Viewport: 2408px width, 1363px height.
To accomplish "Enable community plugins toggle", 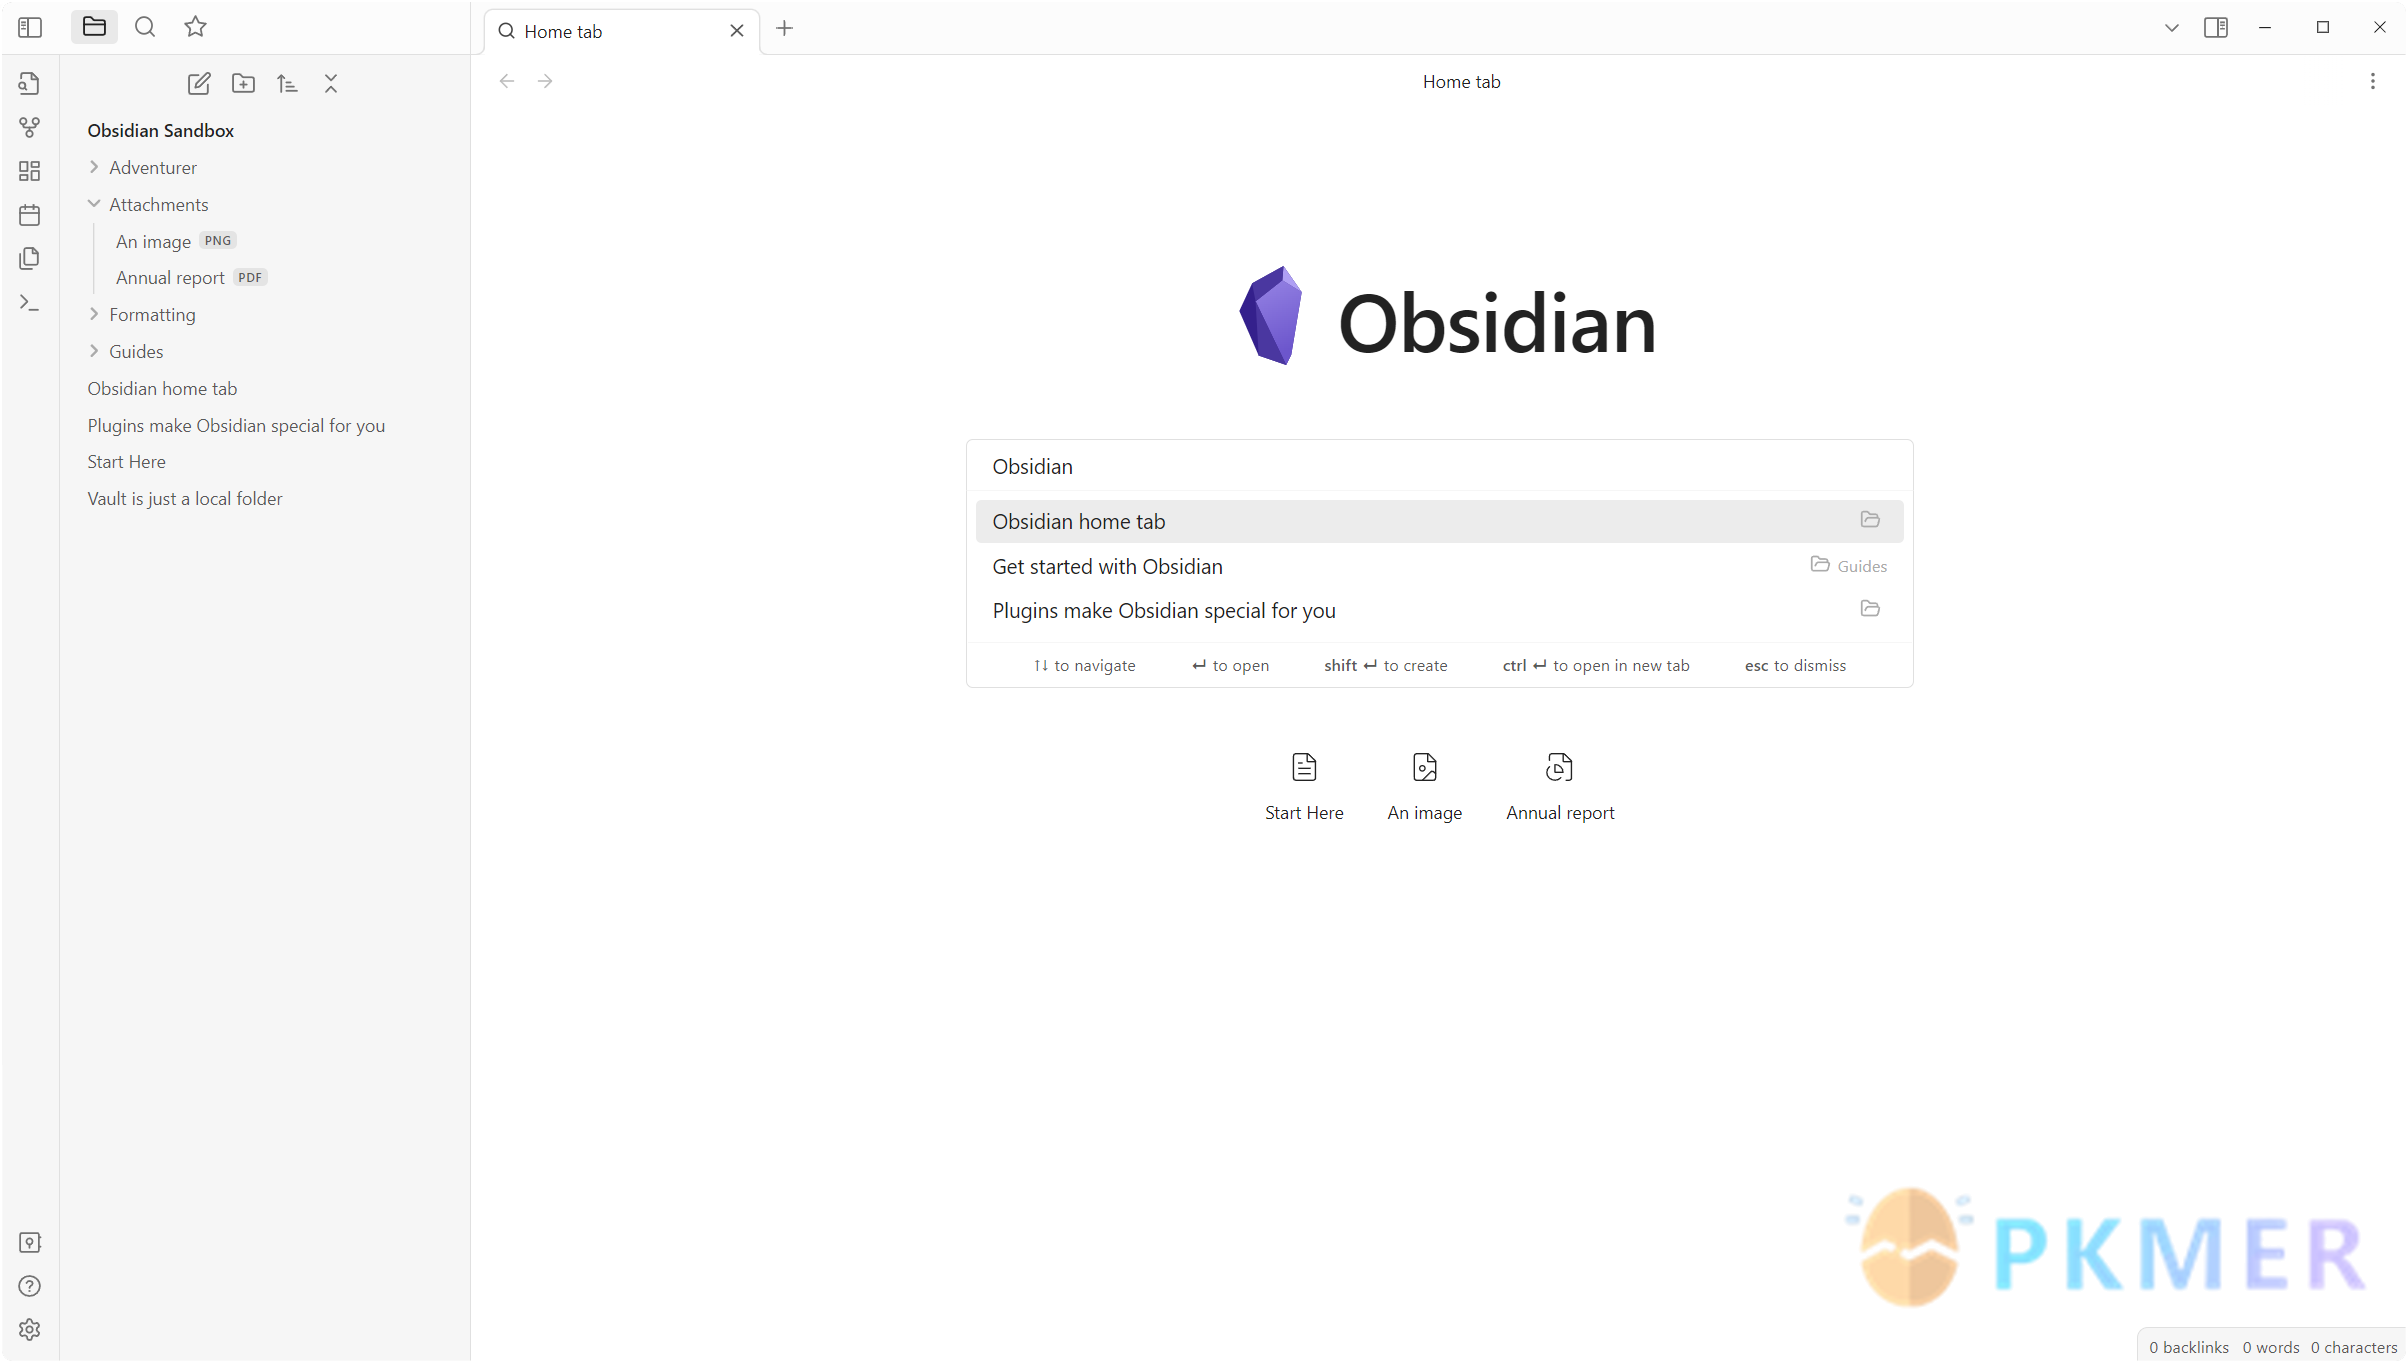I will [30, 1330].
